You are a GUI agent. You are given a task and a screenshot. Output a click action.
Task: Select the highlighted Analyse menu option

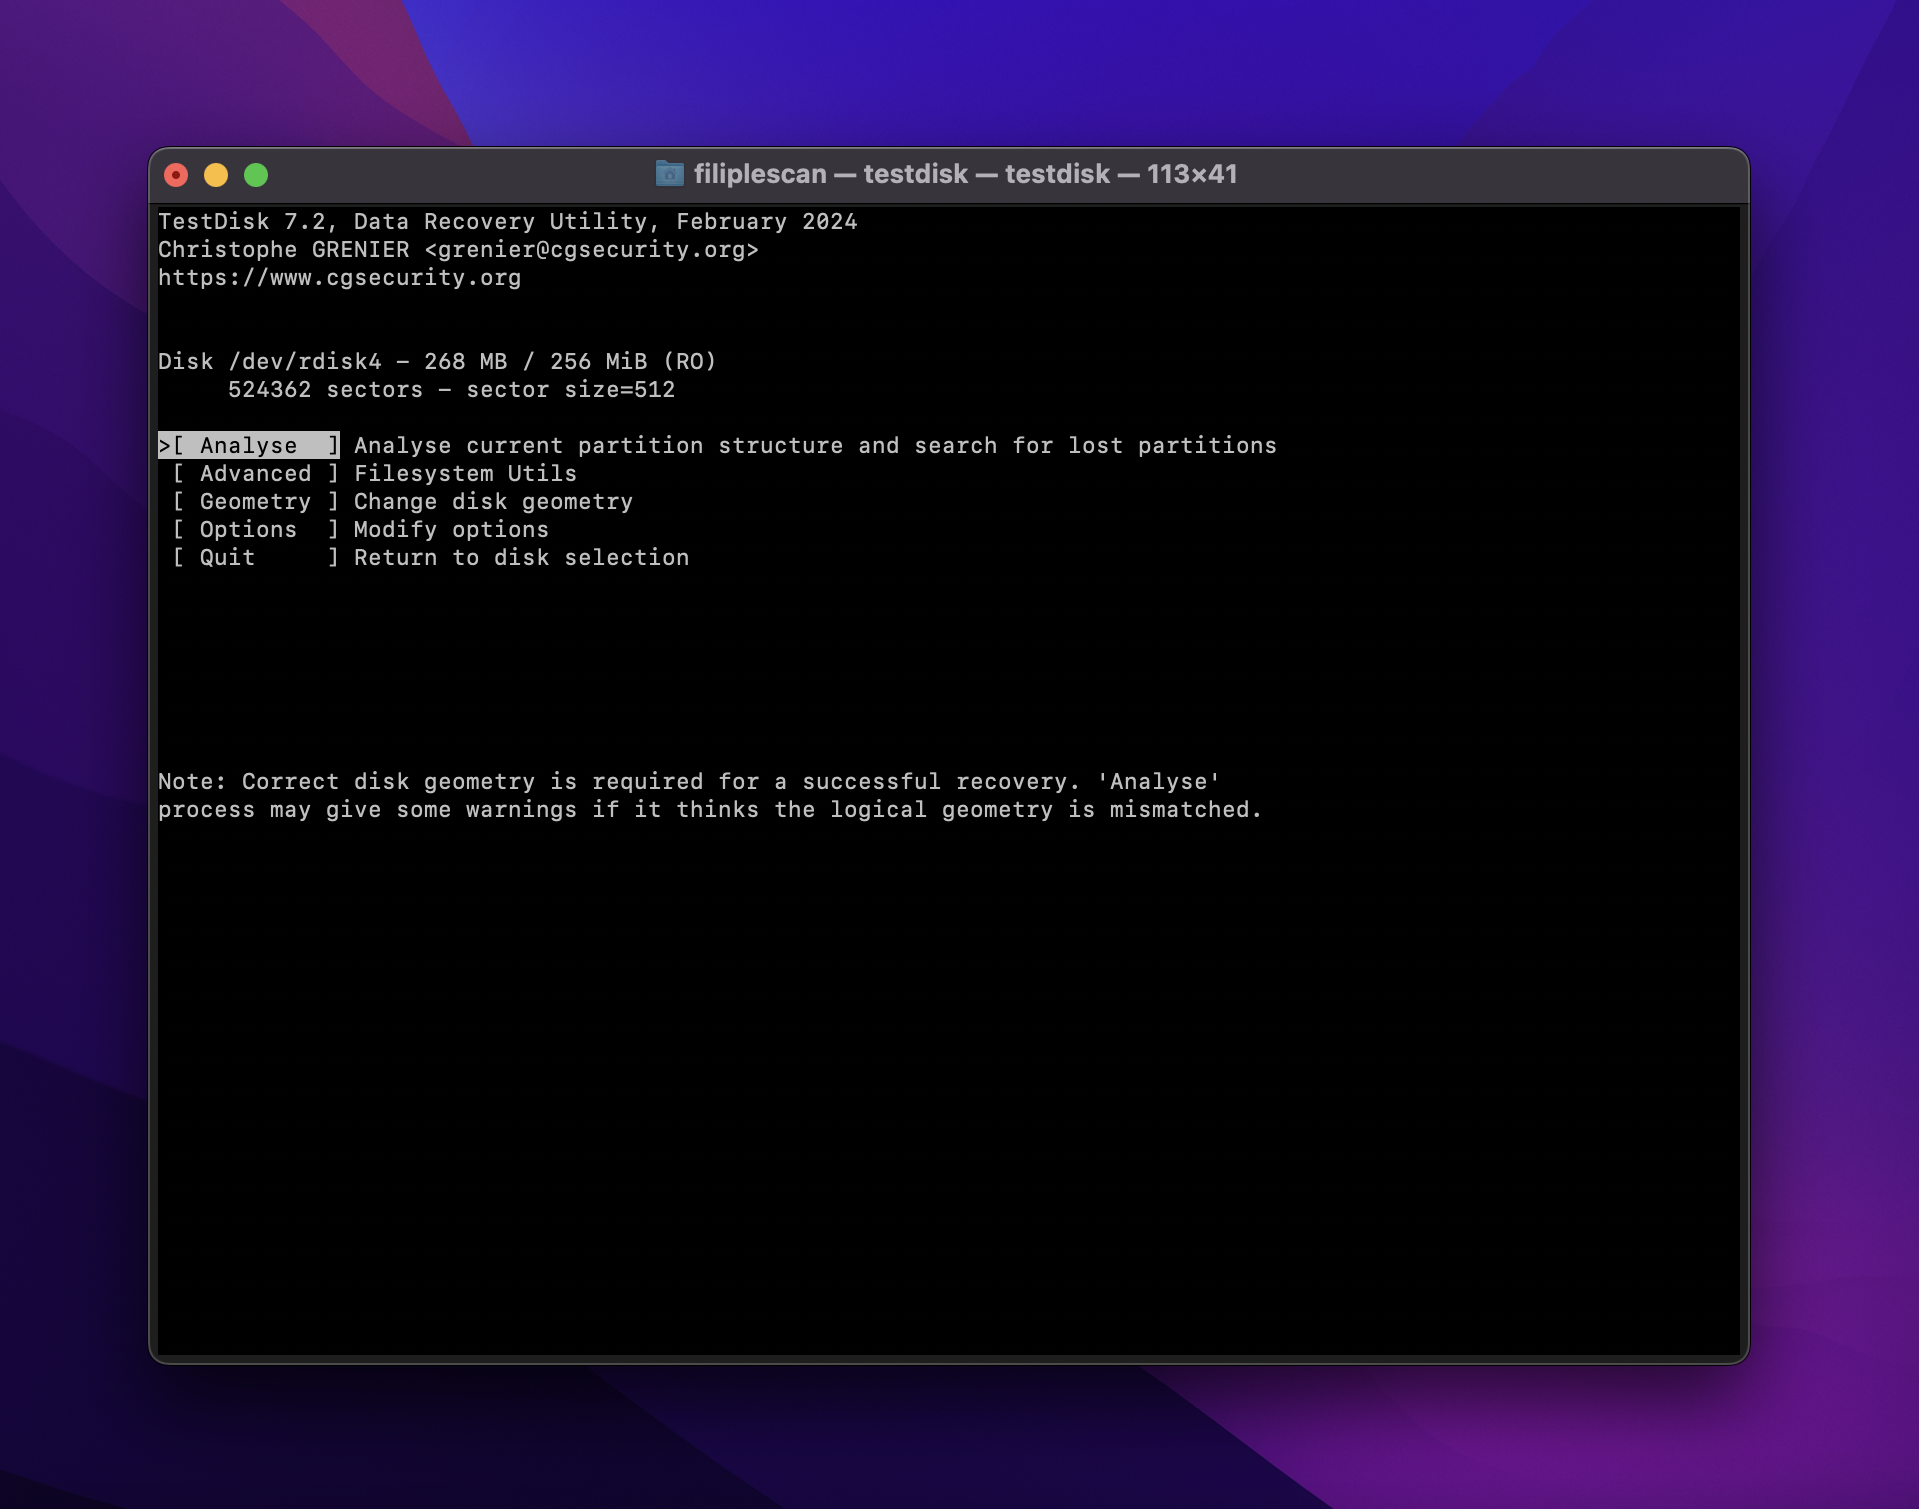[249, 445]
